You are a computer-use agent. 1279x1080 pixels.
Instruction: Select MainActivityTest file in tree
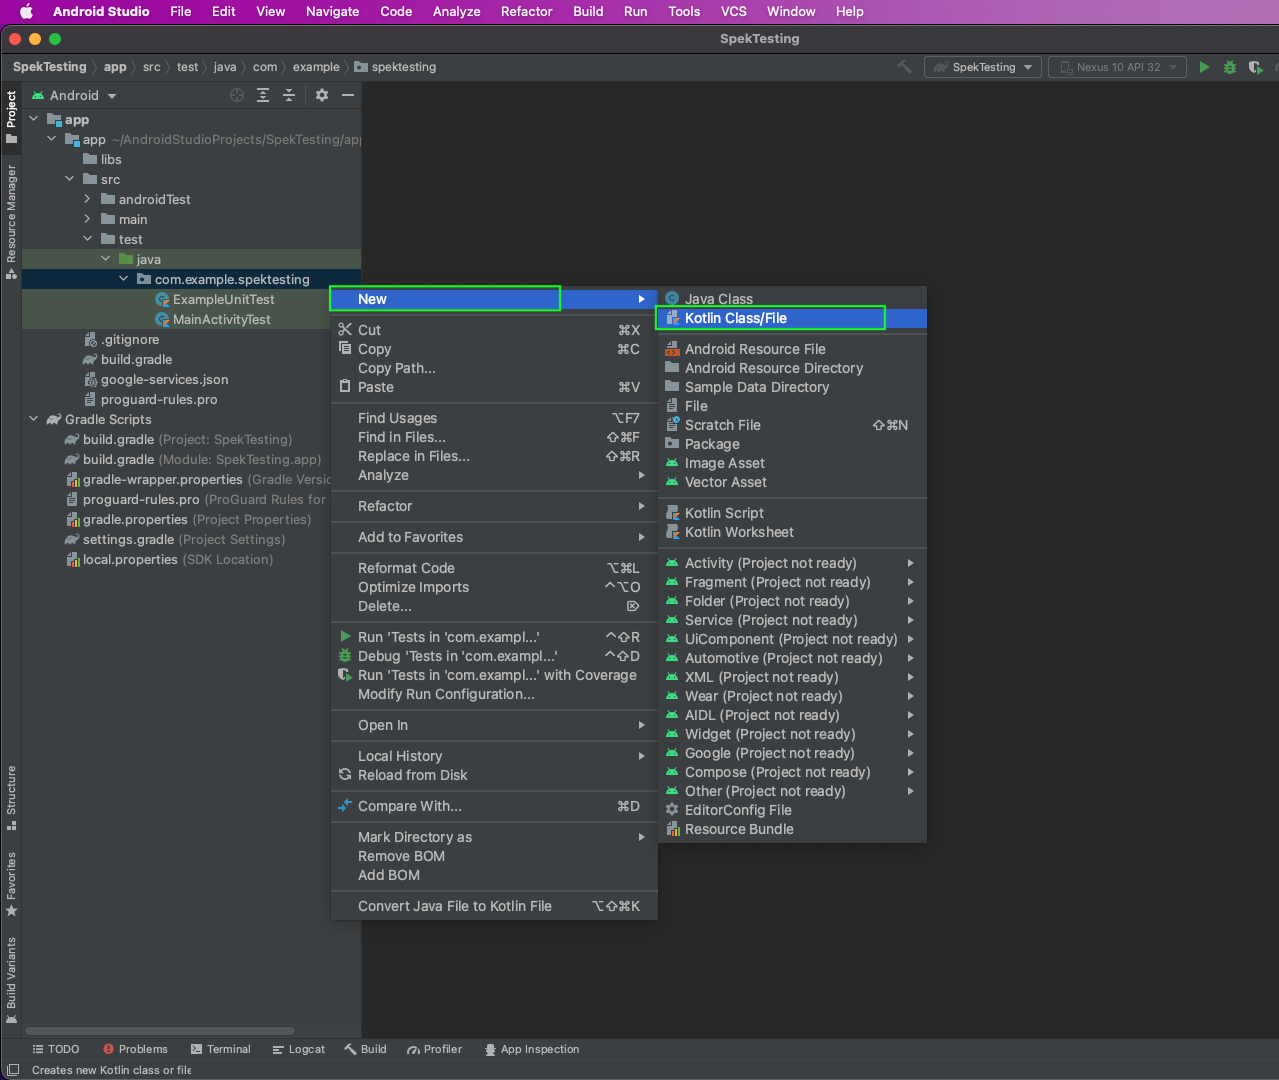pyautogui.click(x=221, y=319)
